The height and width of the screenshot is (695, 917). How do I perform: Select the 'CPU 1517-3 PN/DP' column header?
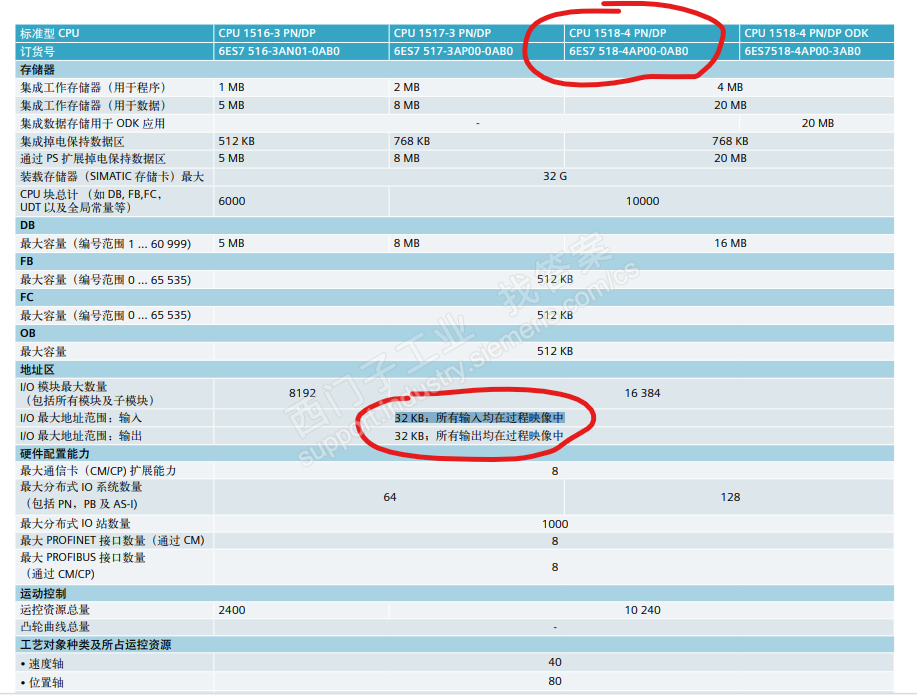point(442,33)
